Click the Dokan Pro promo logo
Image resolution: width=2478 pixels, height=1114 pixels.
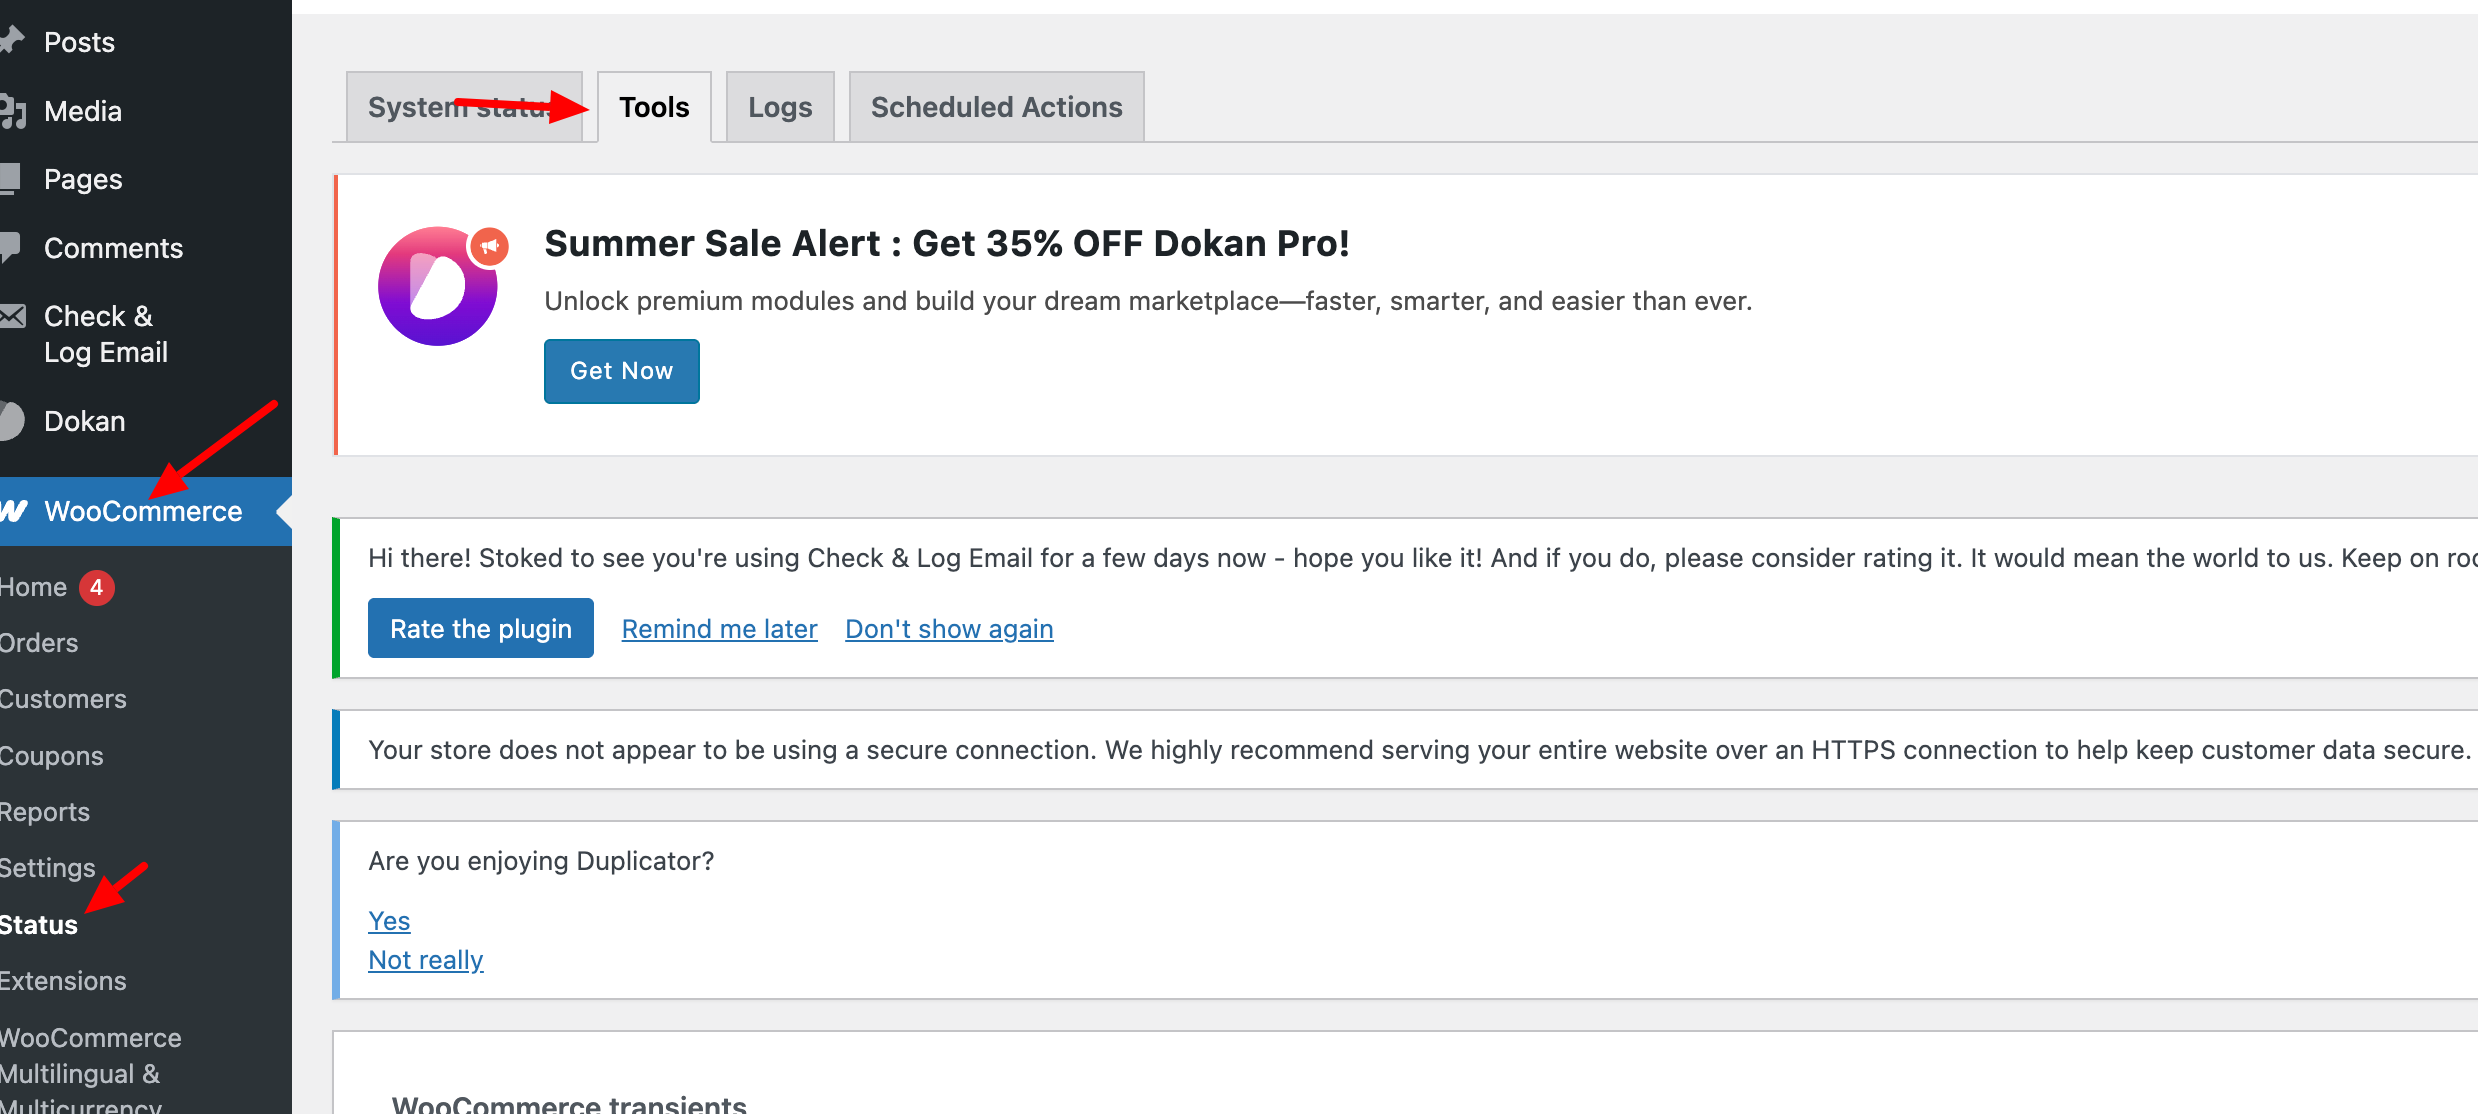point(438,286)
